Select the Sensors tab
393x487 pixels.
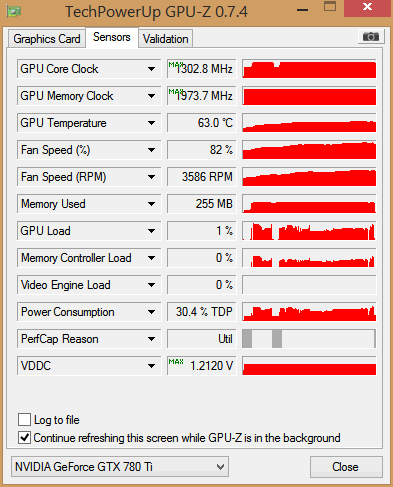coord(112,37)
